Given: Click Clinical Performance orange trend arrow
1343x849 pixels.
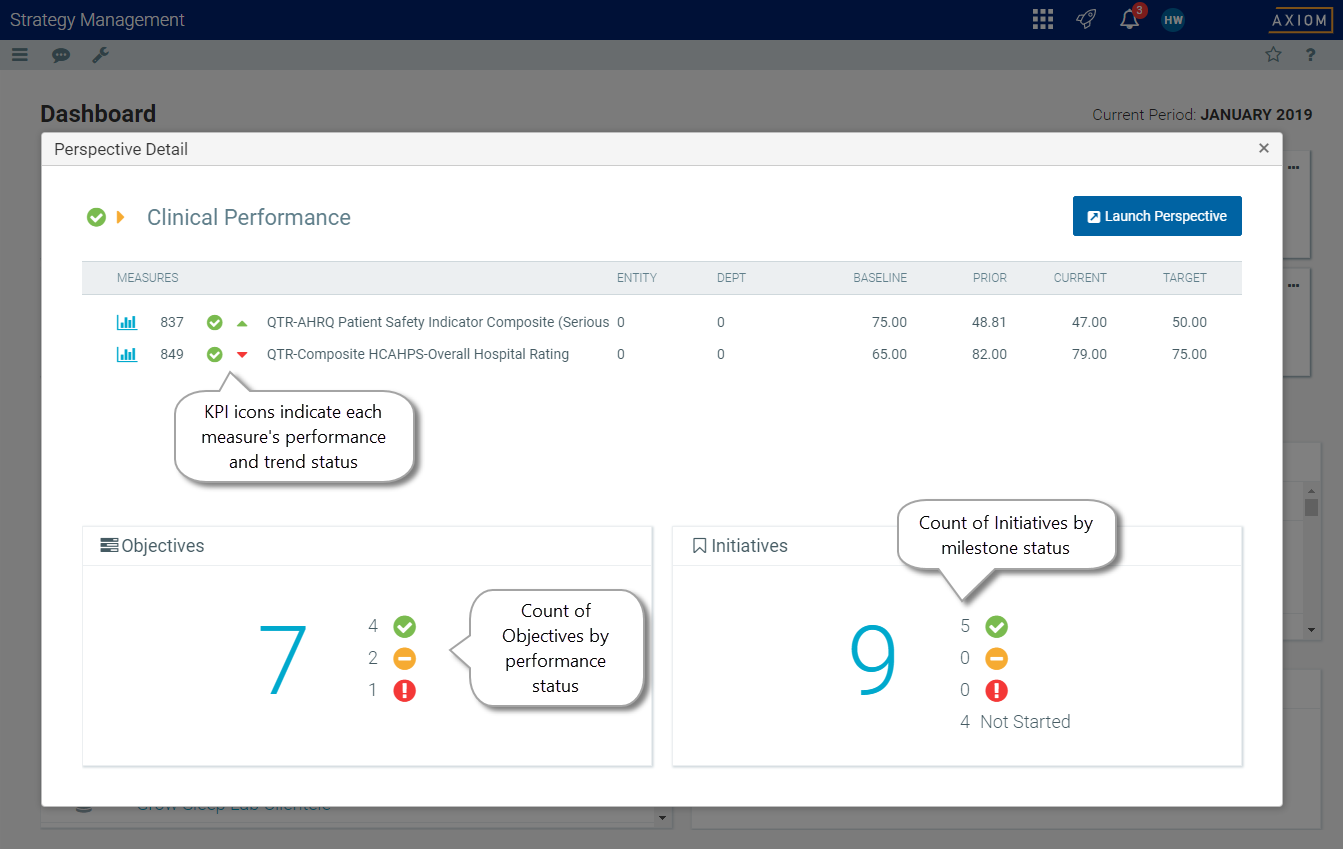Looking at the screenshot, I should (121, 217).
